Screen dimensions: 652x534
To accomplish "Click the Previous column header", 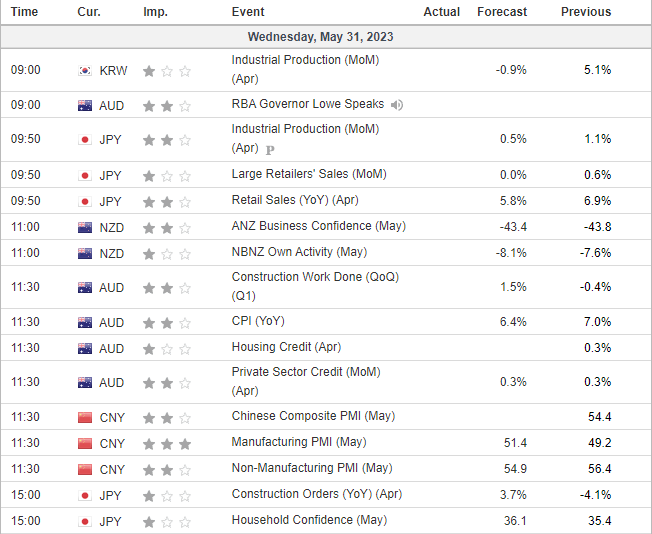I will pyautogui.click(x=586, y=12).
